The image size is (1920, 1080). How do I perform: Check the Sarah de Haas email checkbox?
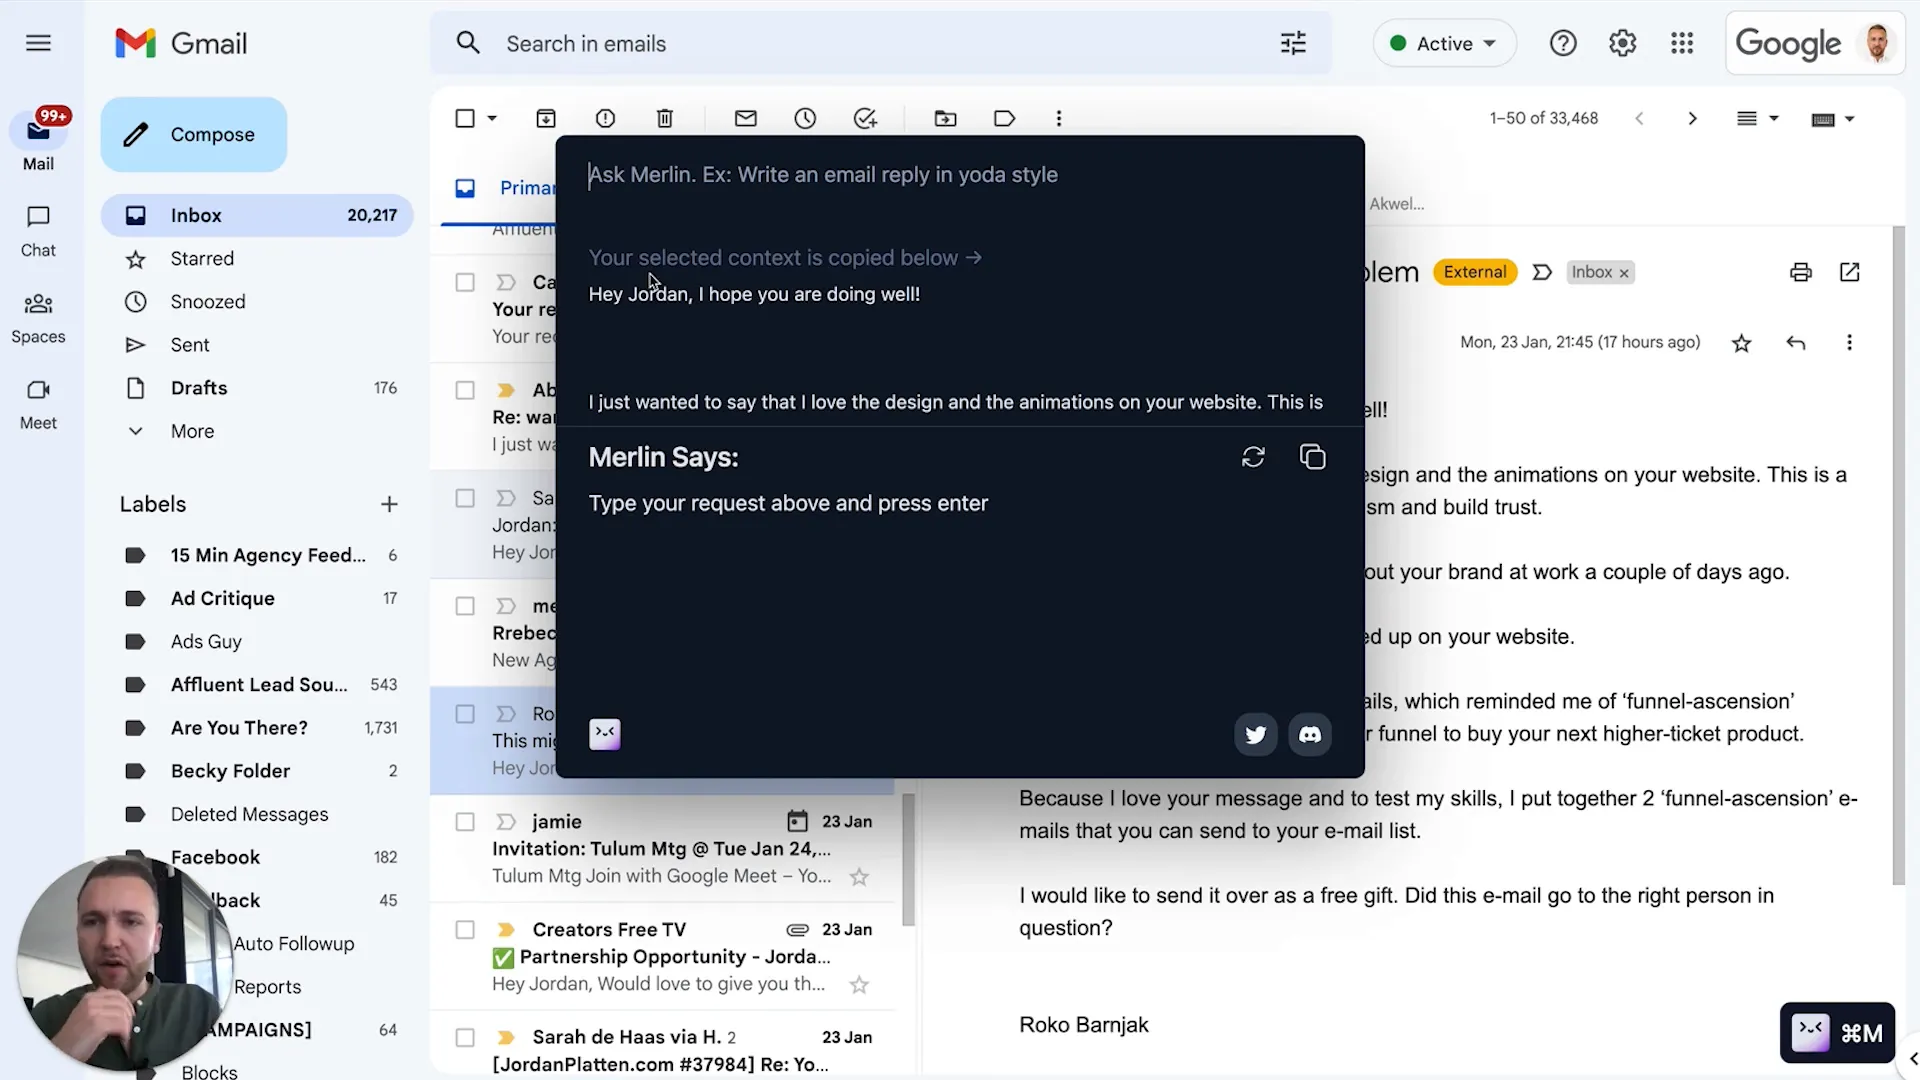tap(465, 1038)
